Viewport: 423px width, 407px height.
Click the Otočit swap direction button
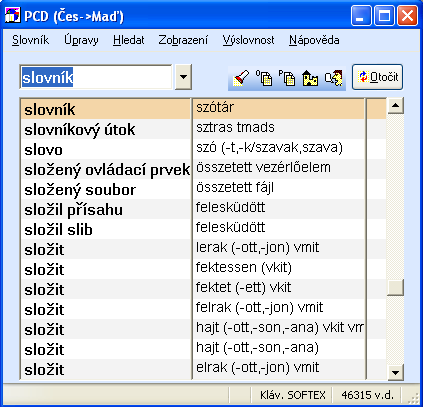pyautogui.click(x=377, y=77)
